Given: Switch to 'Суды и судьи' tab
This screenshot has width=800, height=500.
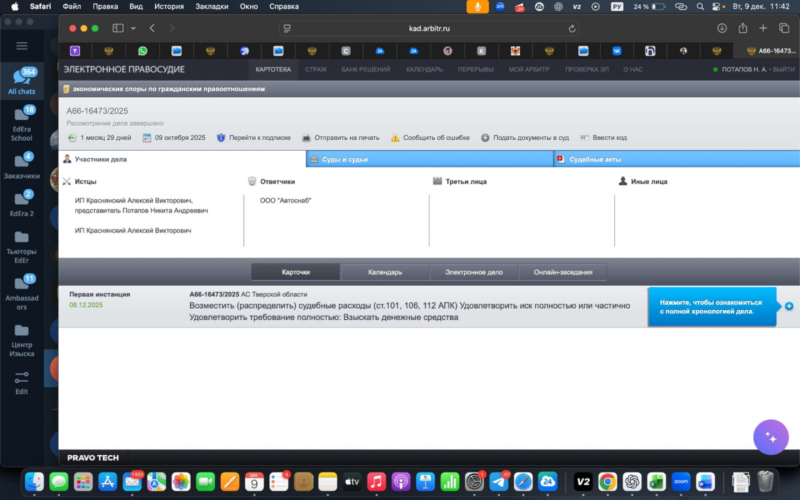Looking at the screenshot, I should [x=430, y=159].
